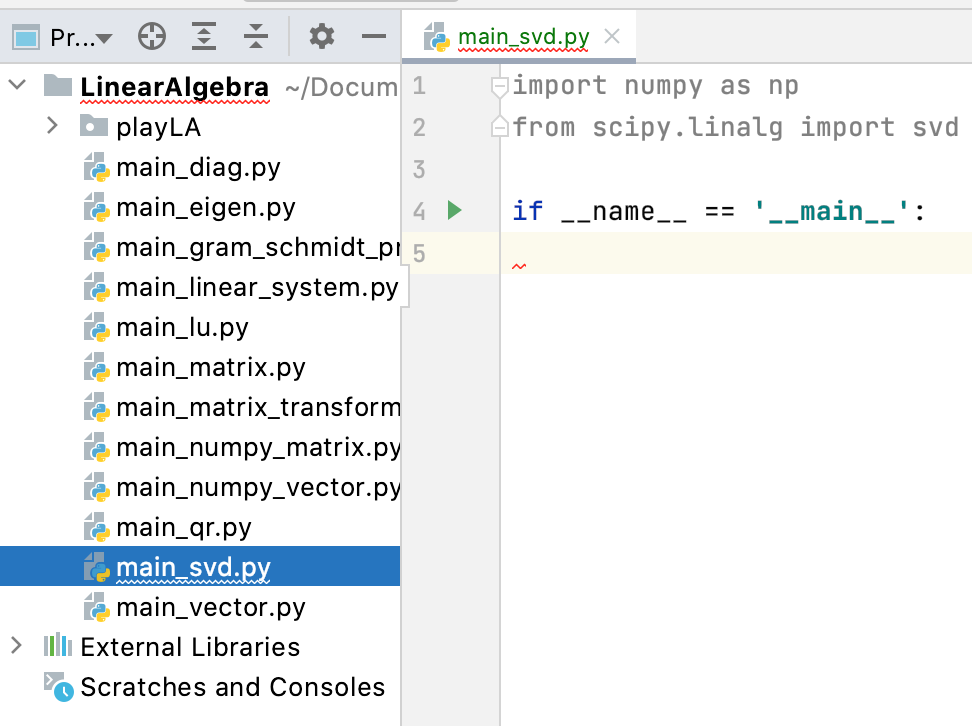Click the playLA folder icon
Image resolution: width=972 pixels, height=726 pixels.
(x=94, y=125)
